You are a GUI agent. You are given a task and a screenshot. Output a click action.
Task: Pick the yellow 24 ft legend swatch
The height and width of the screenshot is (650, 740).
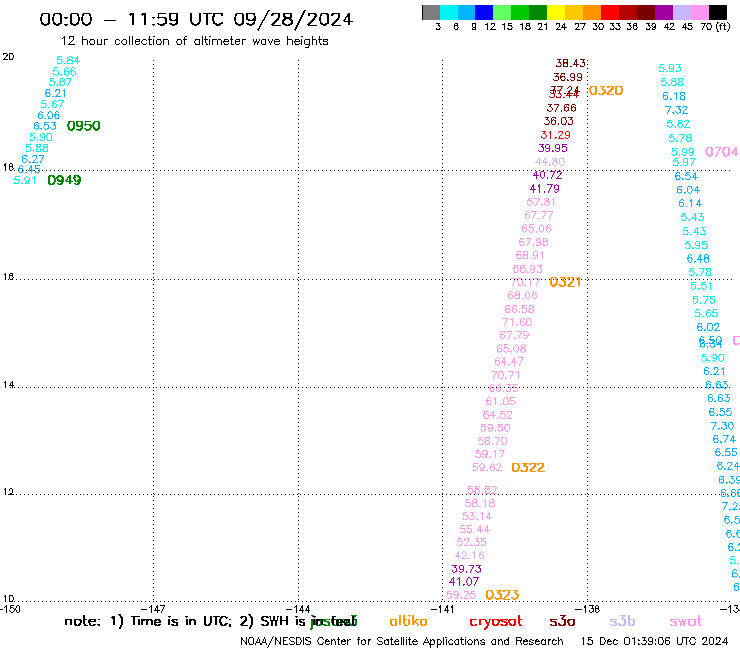click(x=556, y=12)
